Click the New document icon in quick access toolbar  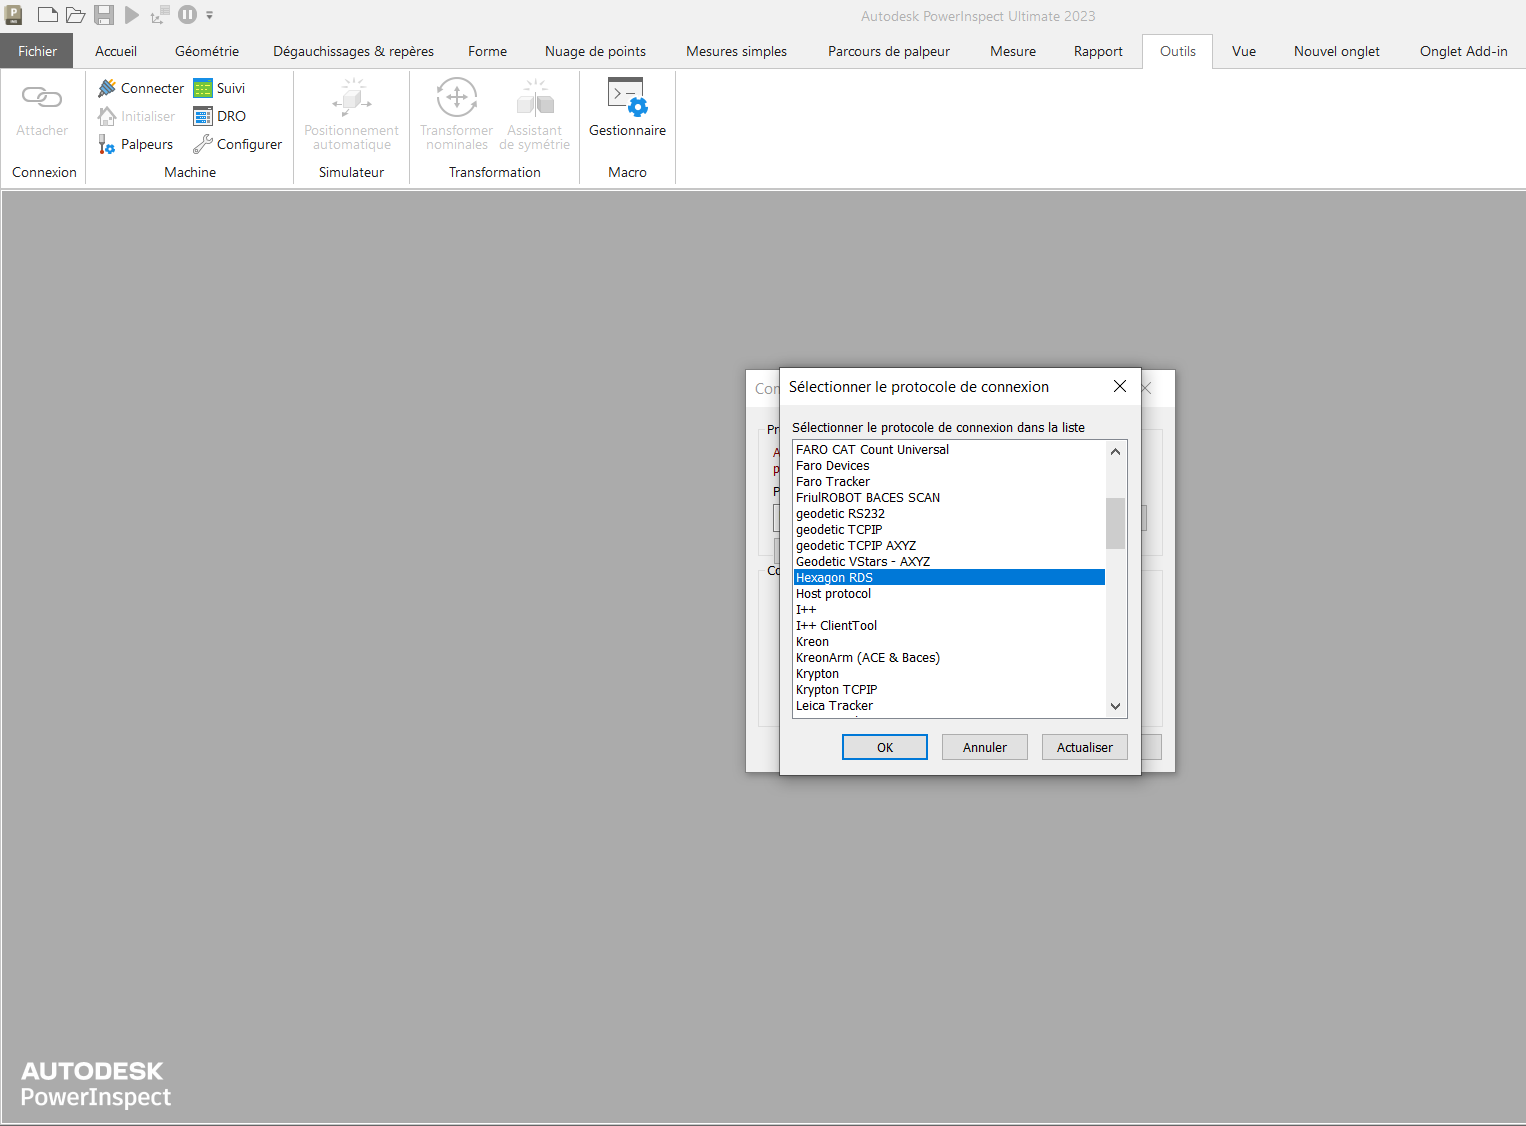pos(47,15)
